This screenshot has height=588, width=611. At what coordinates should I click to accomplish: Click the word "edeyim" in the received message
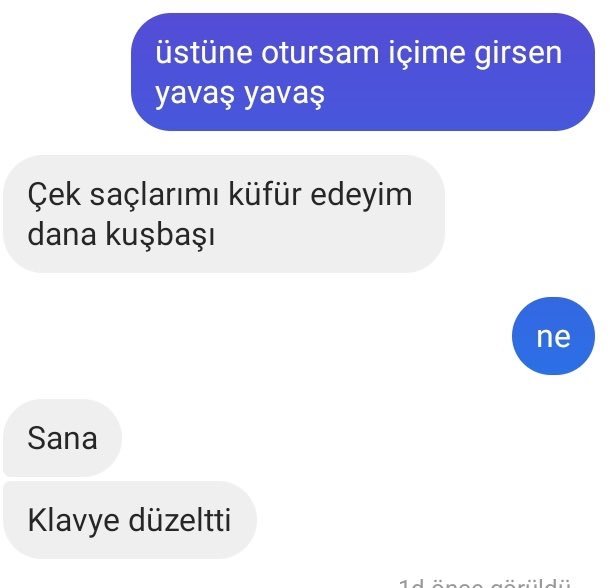point(361,194)
